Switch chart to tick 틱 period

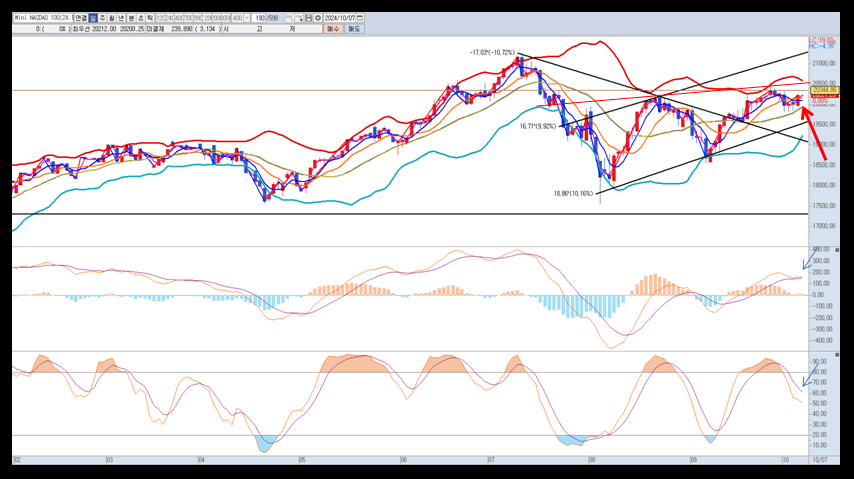click(150, 18)
